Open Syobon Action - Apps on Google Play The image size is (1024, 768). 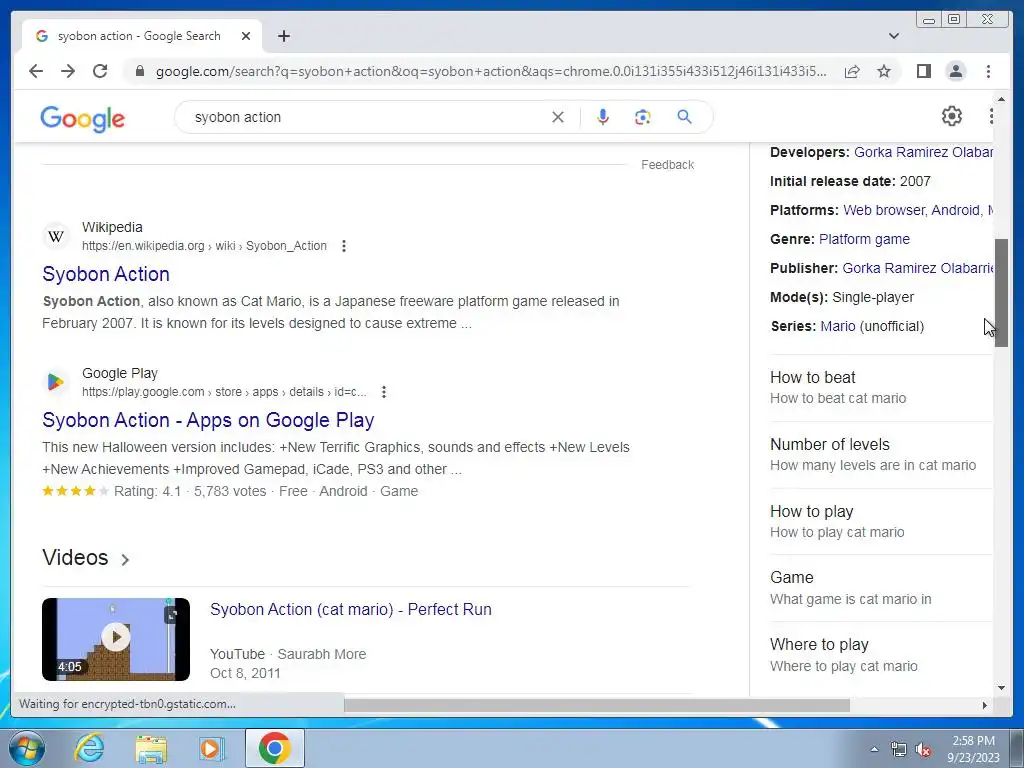tap(208, 420)
